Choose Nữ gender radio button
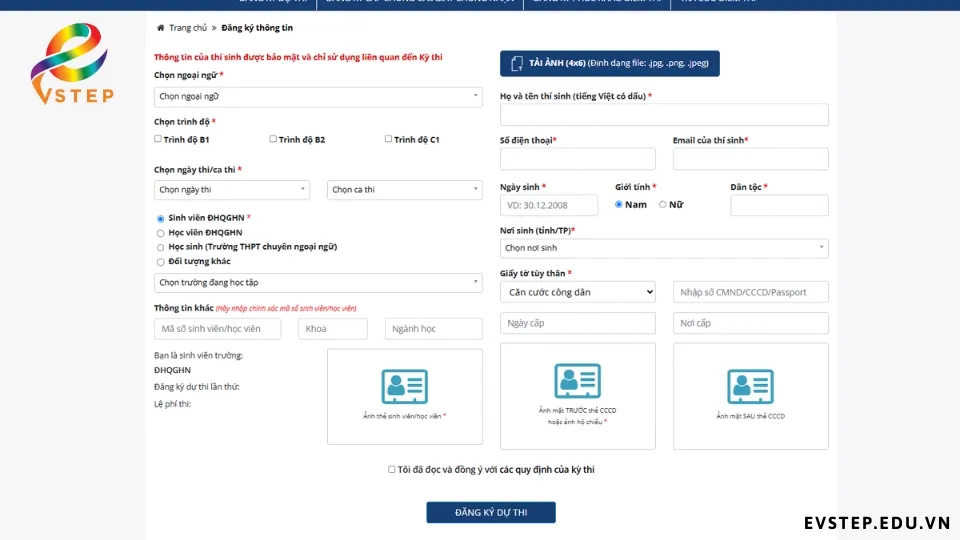This screenshot has width=960, height=540. click(662, 204)
